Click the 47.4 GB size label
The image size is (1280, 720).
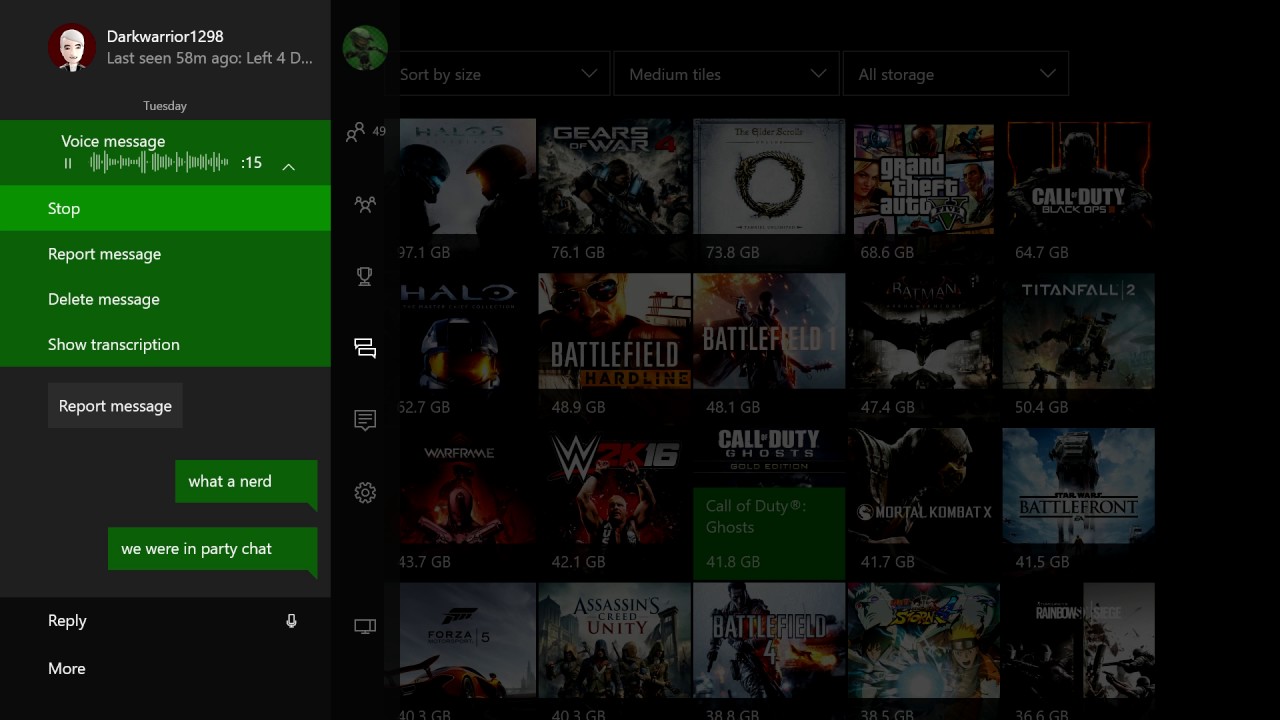[887, 407]
